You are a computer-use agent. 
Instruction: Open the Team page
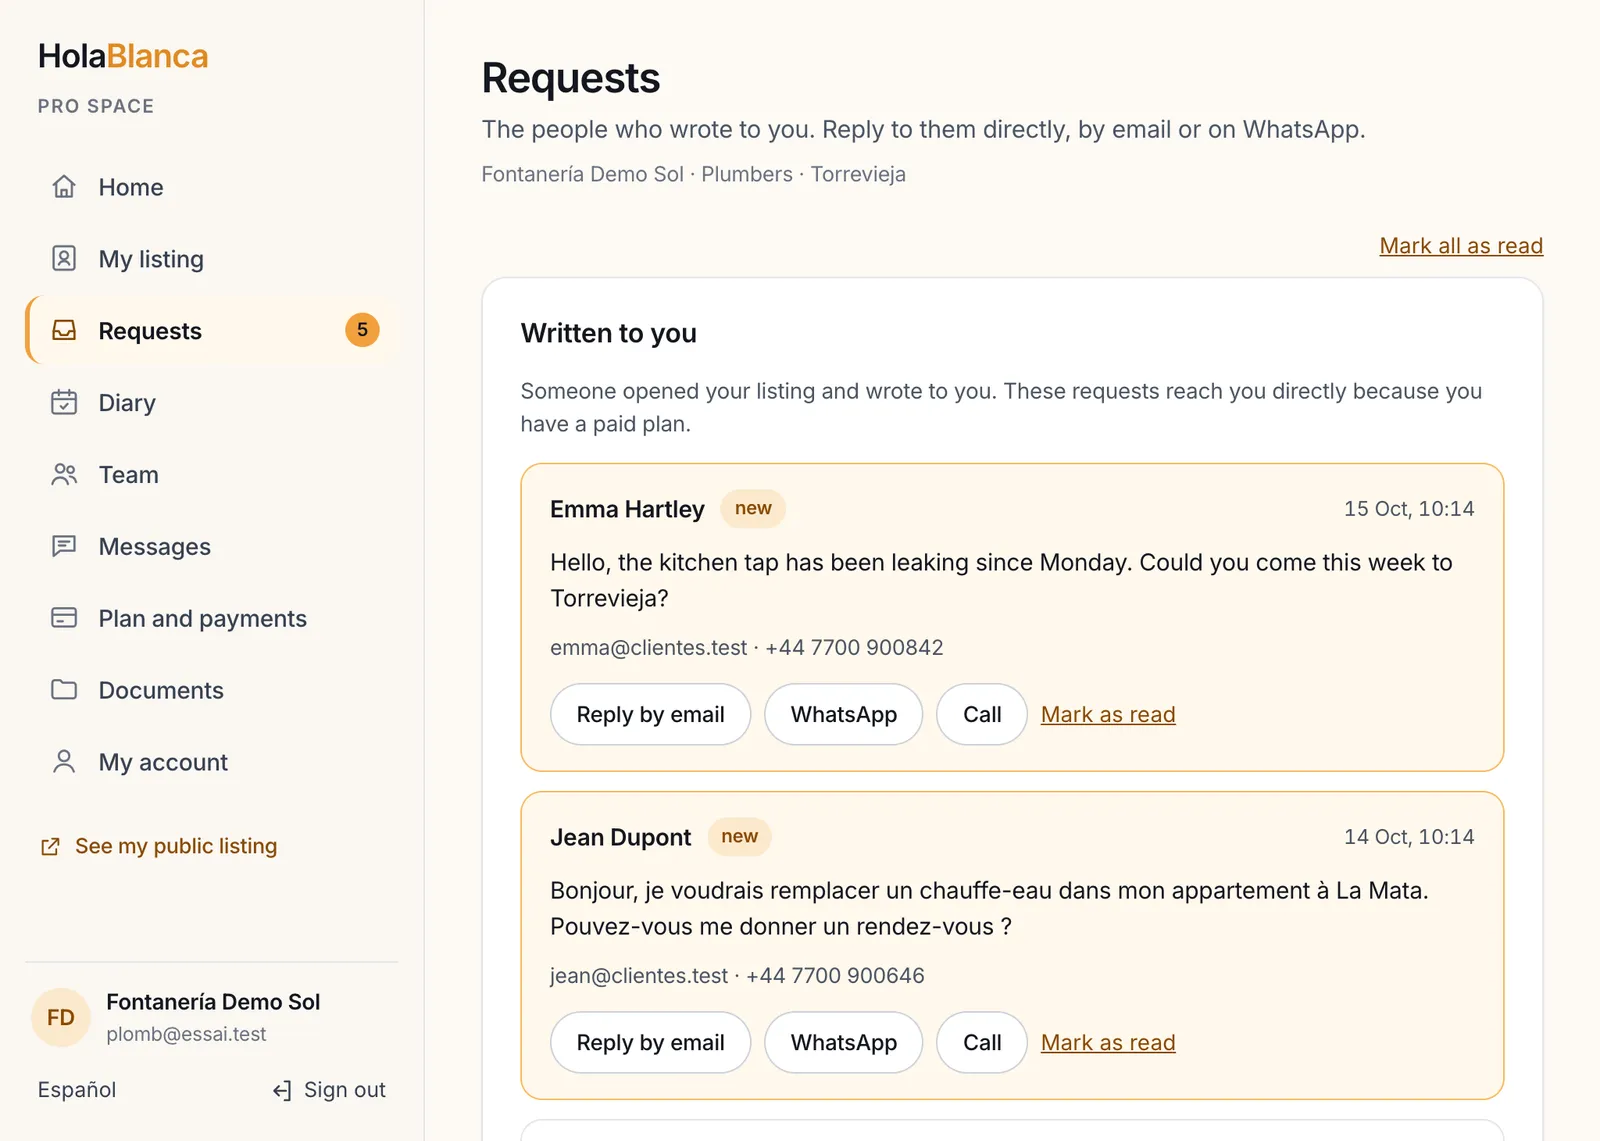(x=212, y=475)
